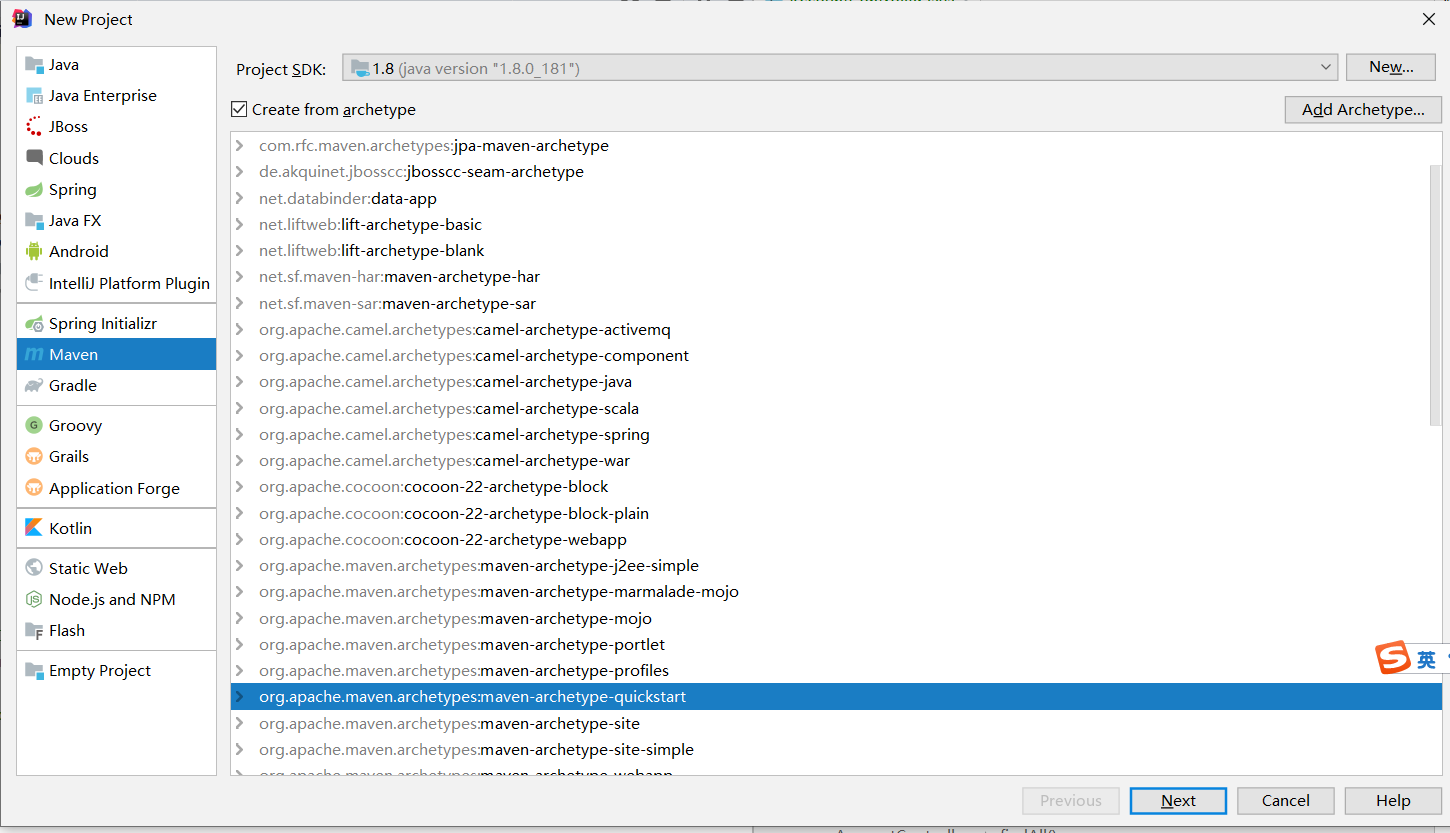1450x833 pixels.
Task: Expand maven-archetype-quickstart chevron
Action: tap(240, 697)
